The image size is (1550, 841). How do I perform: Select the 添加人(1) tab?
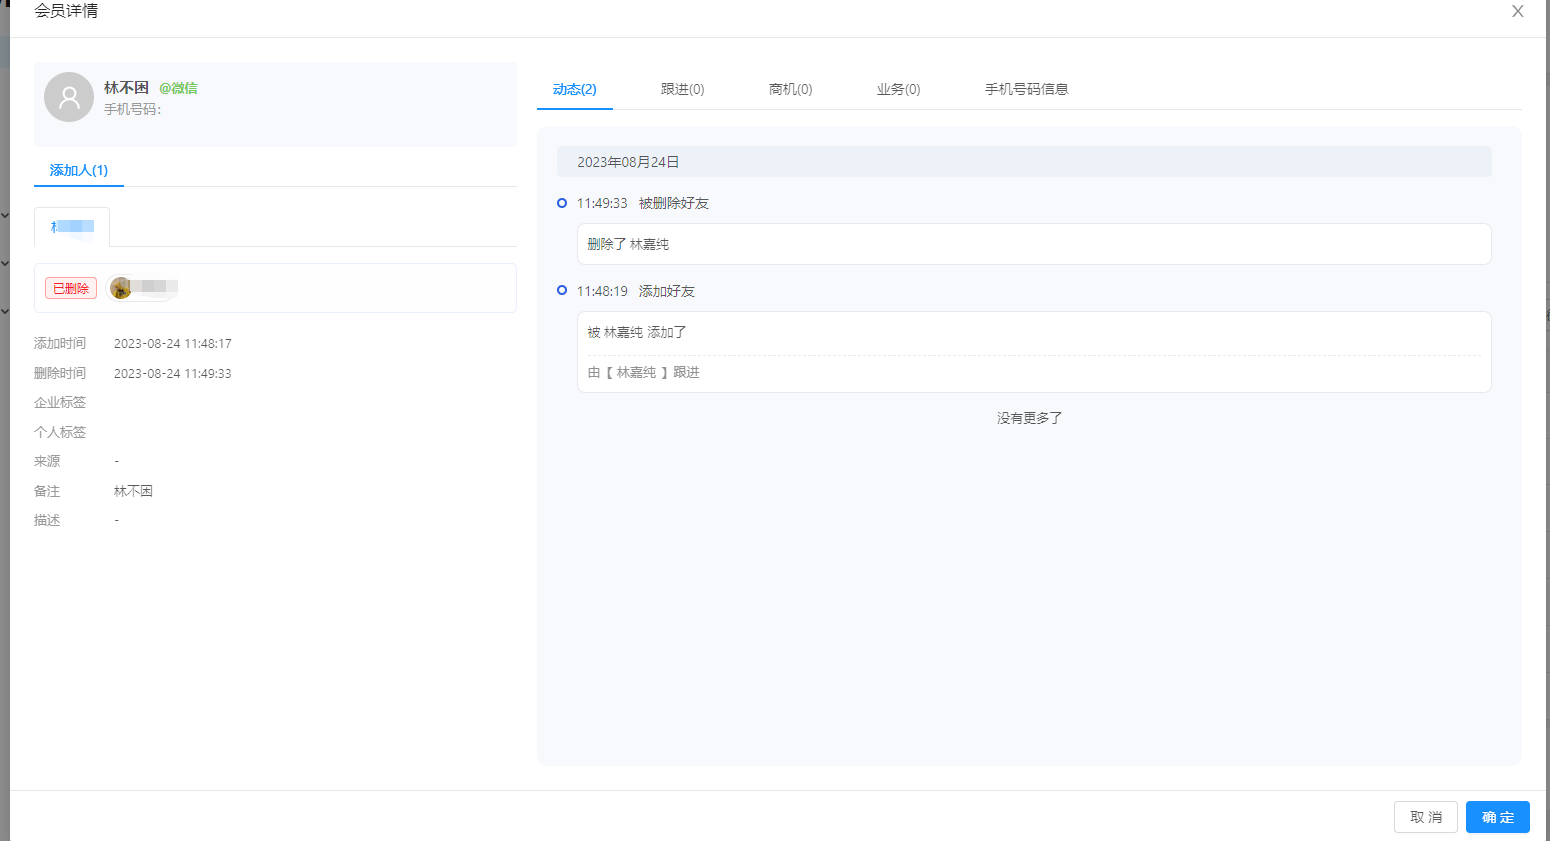click(79, 170)
